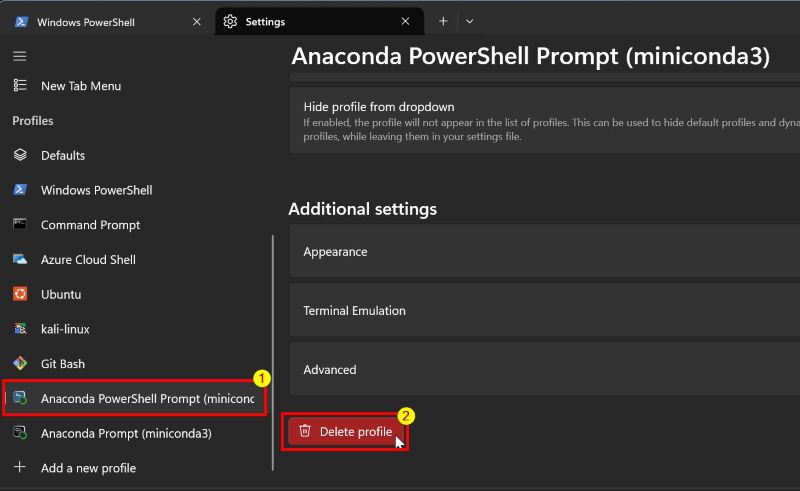
Task: Expand the Terminal Emulation section
Action: click(x=545, y=311)
